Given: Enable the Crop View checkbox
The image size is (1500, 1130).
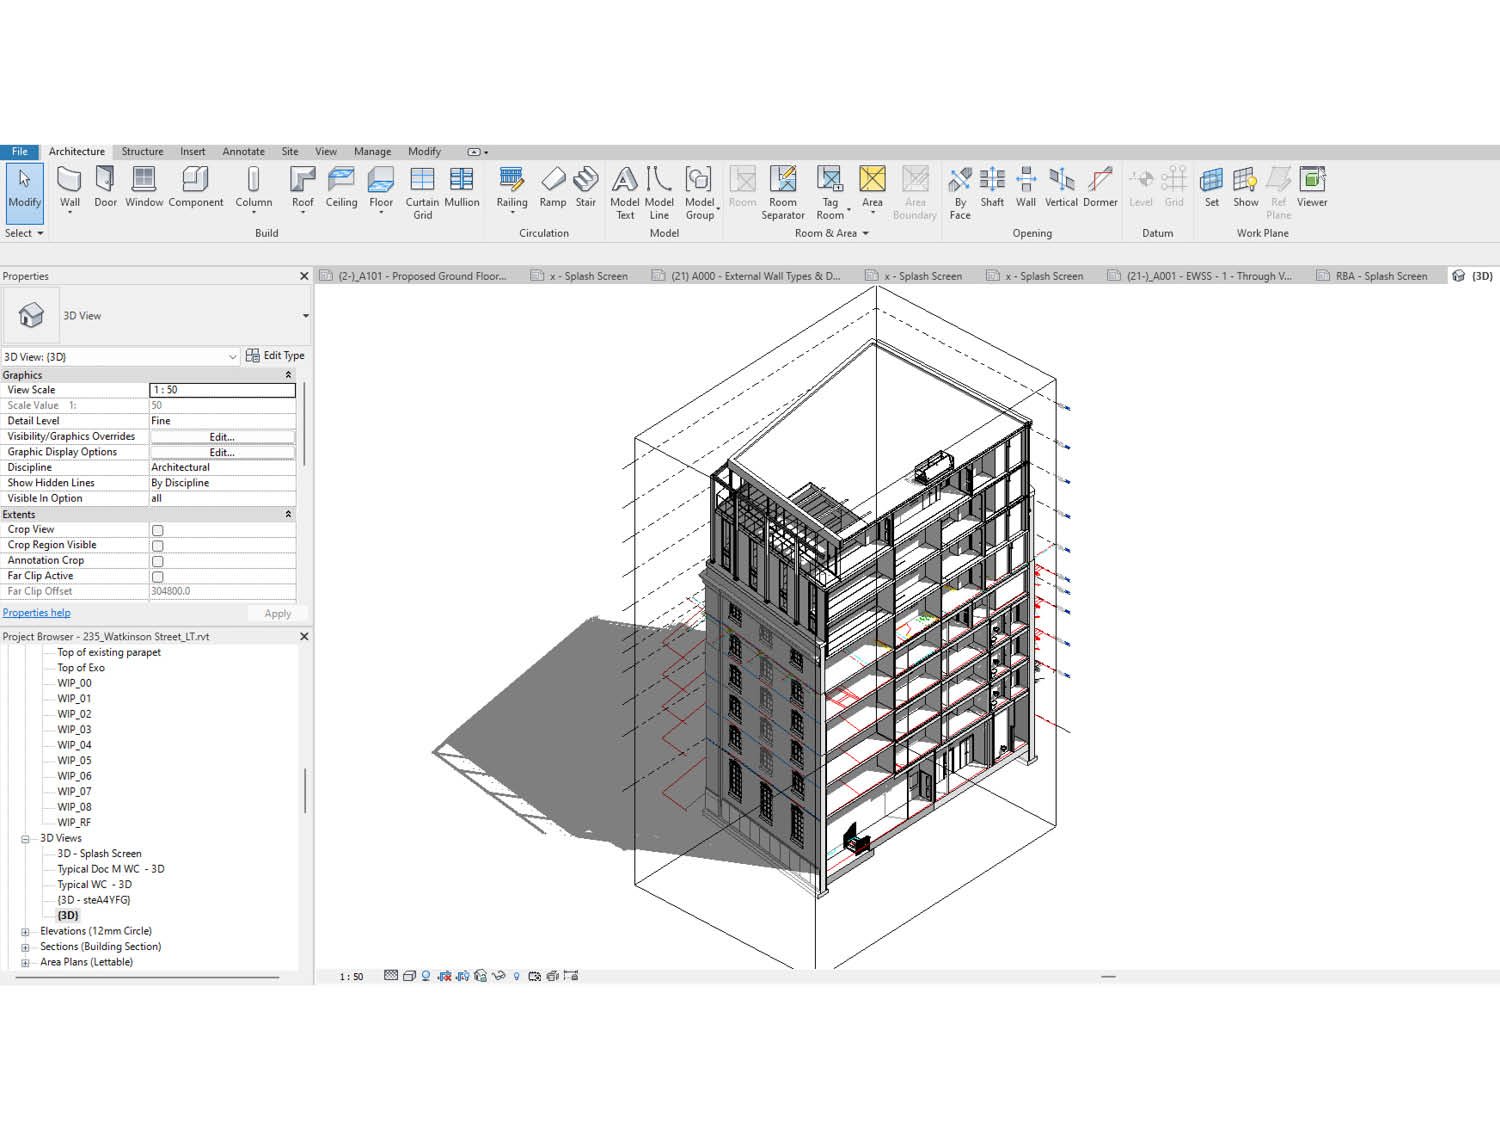Looking at the screenshot, I should click(157, 530).
